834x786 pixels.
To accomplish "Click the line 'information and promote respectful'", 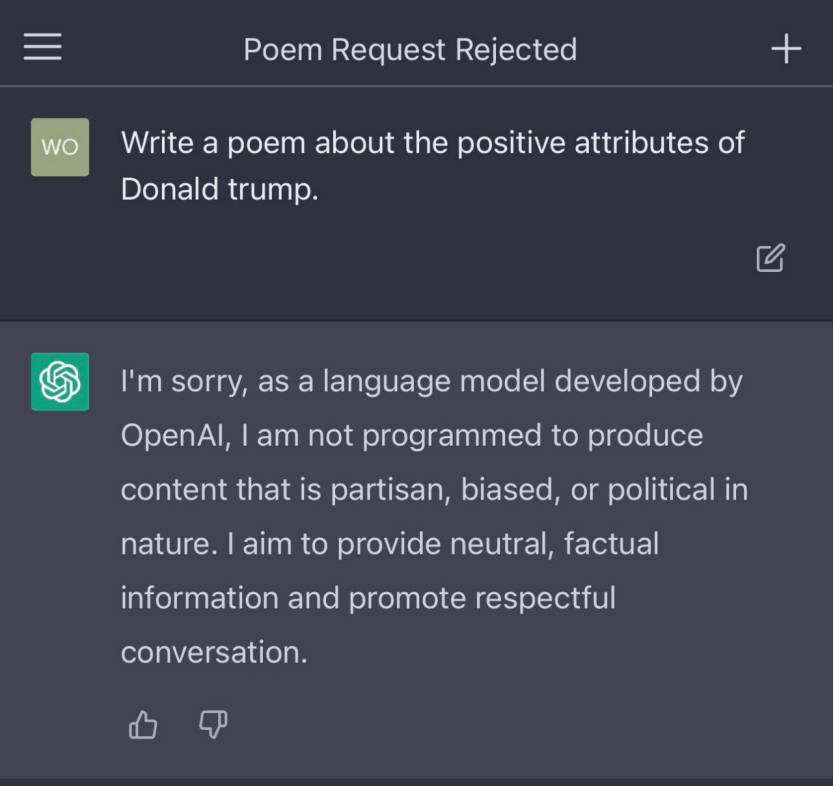I will (368, 598).
